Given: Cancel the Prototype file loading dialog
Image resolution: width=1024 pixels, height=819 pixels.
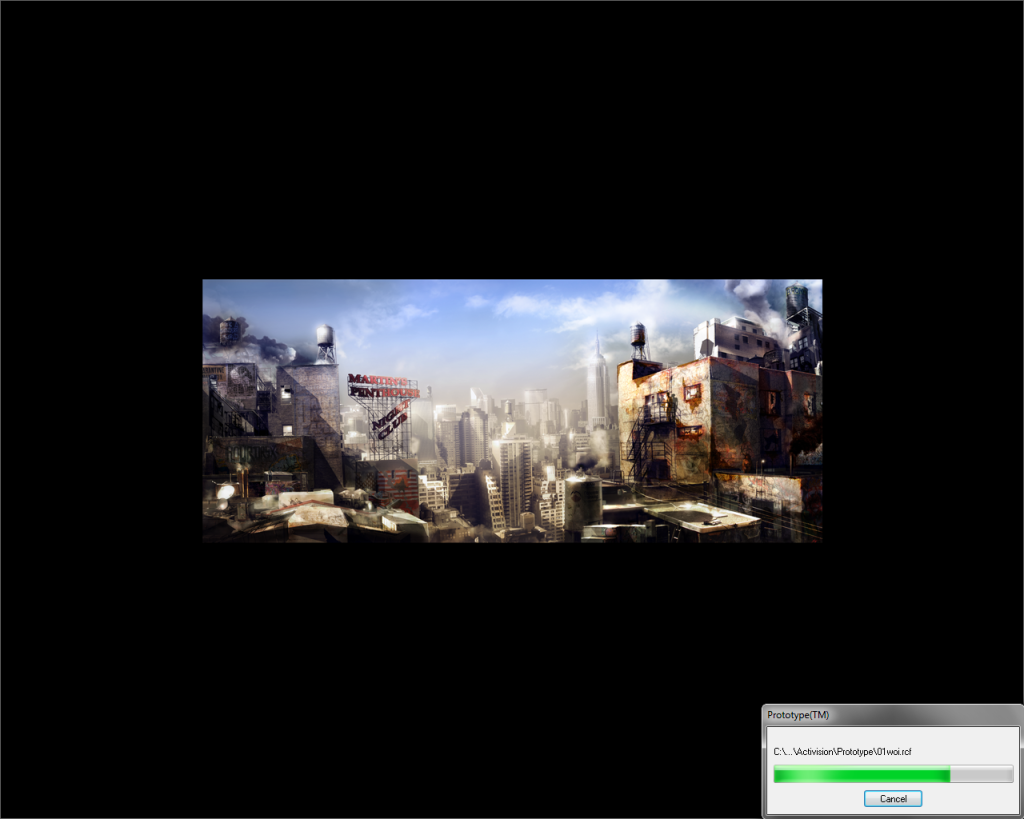Looking at the screenshot, I should tap(893, 798).
